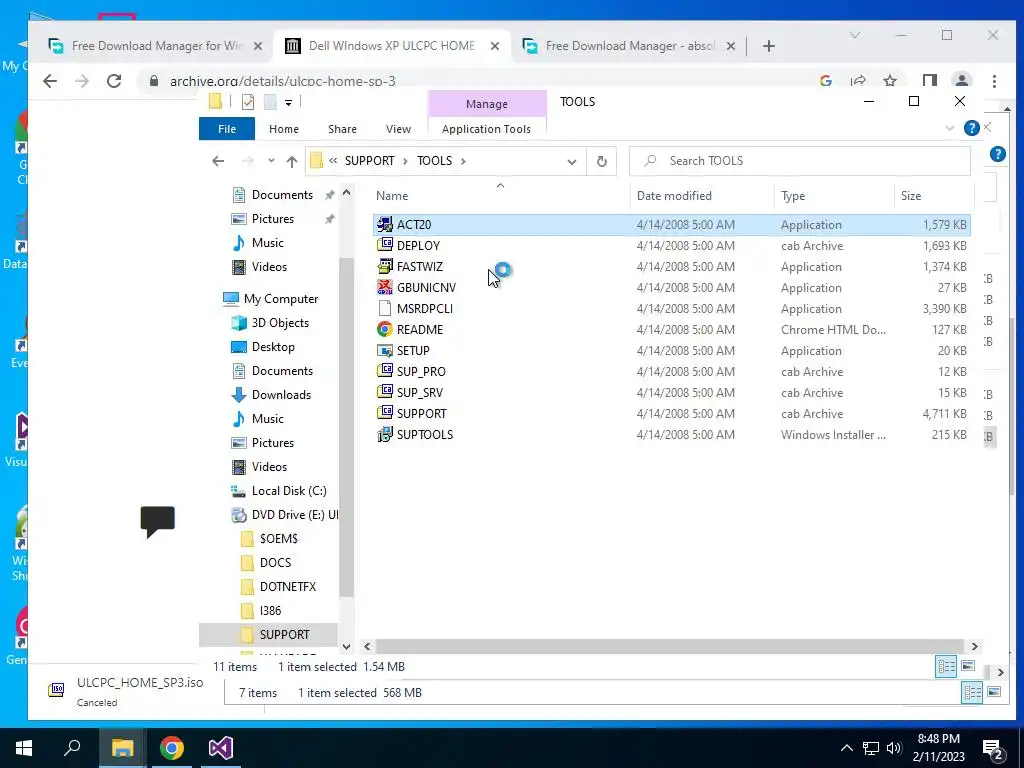Open the File ribbon tab
1024x768 pixels.
click(227, 129)
